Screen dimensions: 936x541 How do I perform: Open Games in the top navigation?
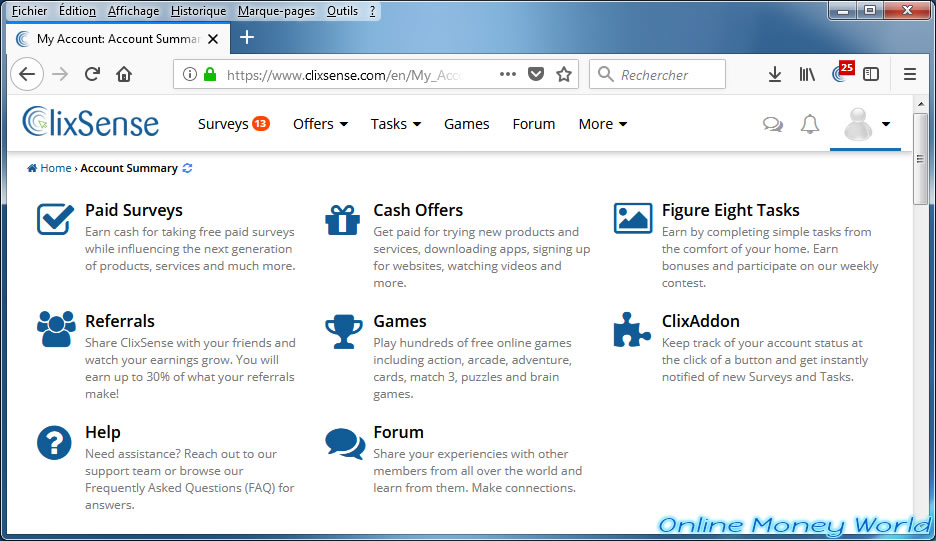(x=466, y=124)
